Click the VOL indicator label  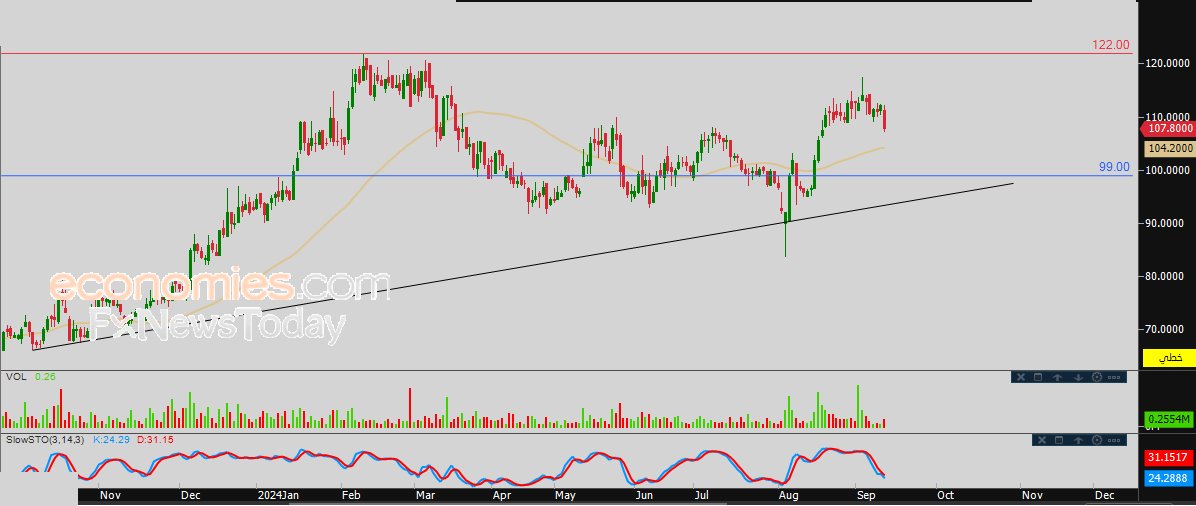tap(15, 377)
